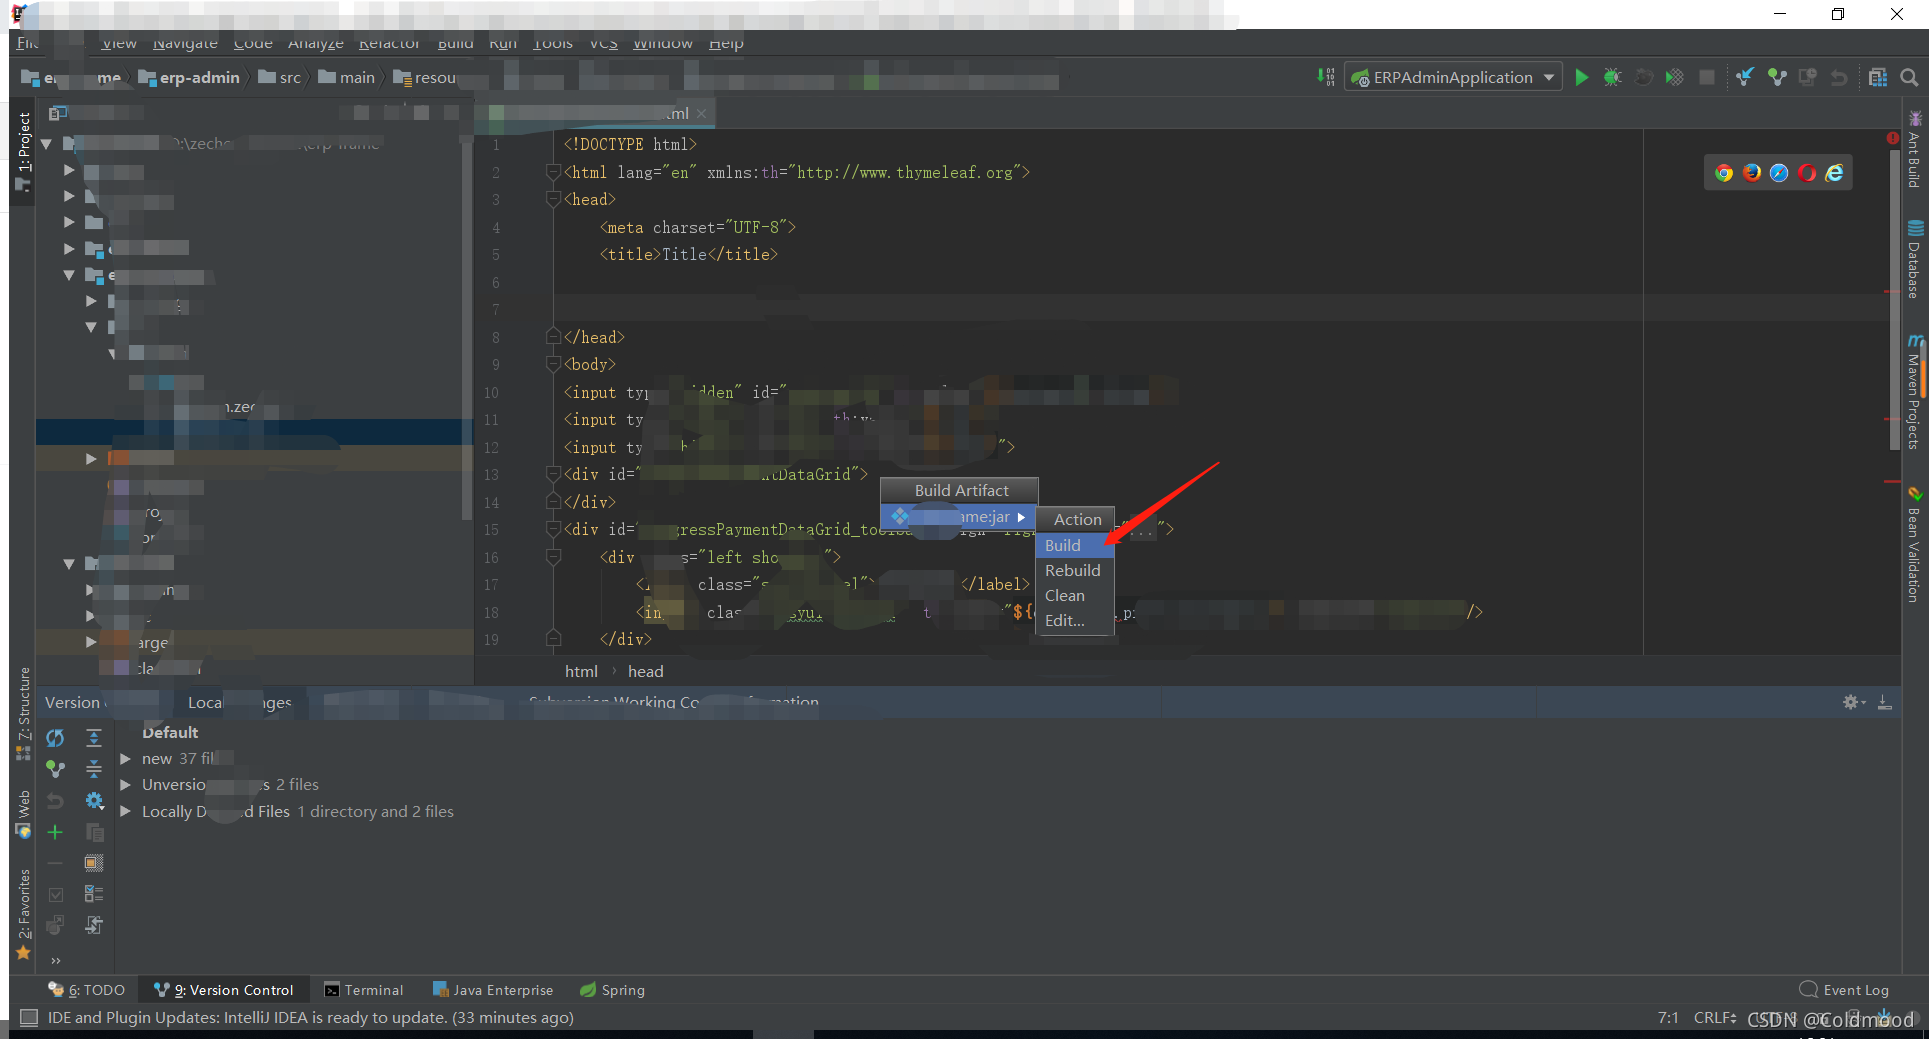Click the Stop square icon in toolbar
Viewport: 1929px width, 1039px height.
point(1707,78)
